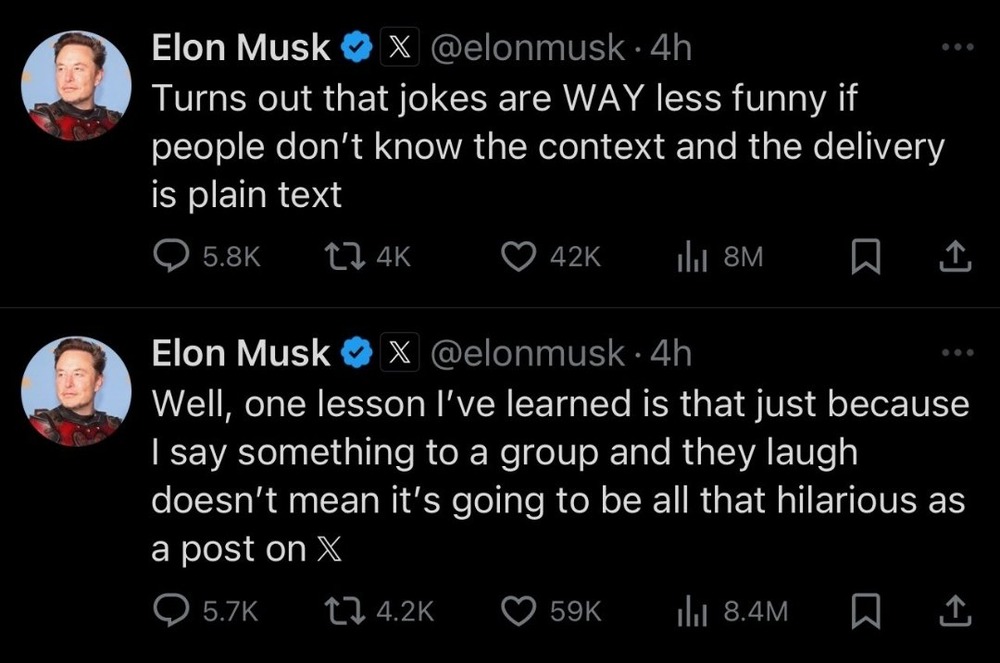Click the display name on the second post
Image resolution: width=1000 pixels, height=663 pixels.
(240, 353)
